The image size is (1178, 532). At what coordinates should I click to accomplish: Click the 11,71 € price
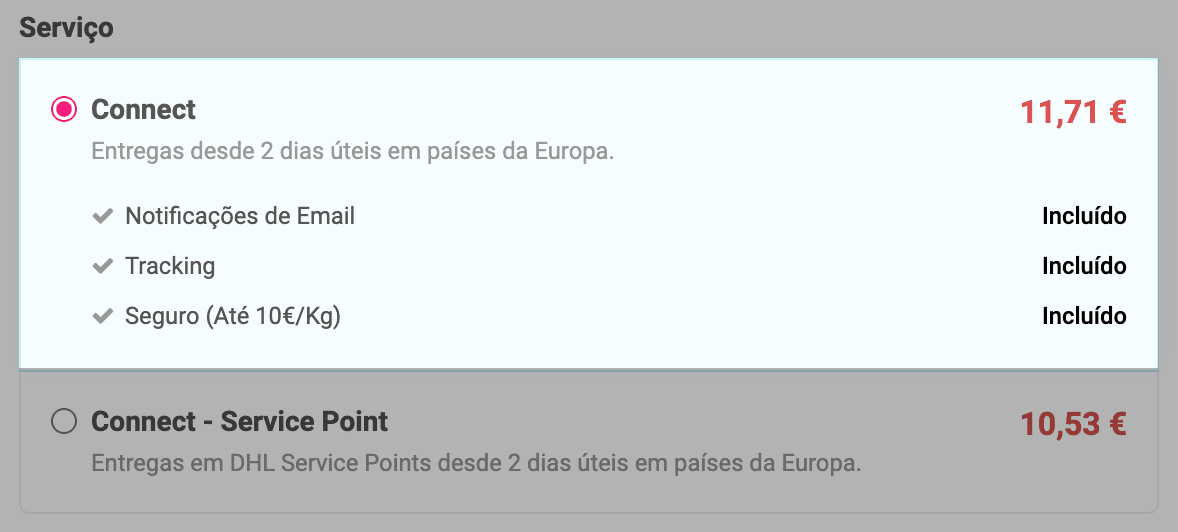[1073, 112]
